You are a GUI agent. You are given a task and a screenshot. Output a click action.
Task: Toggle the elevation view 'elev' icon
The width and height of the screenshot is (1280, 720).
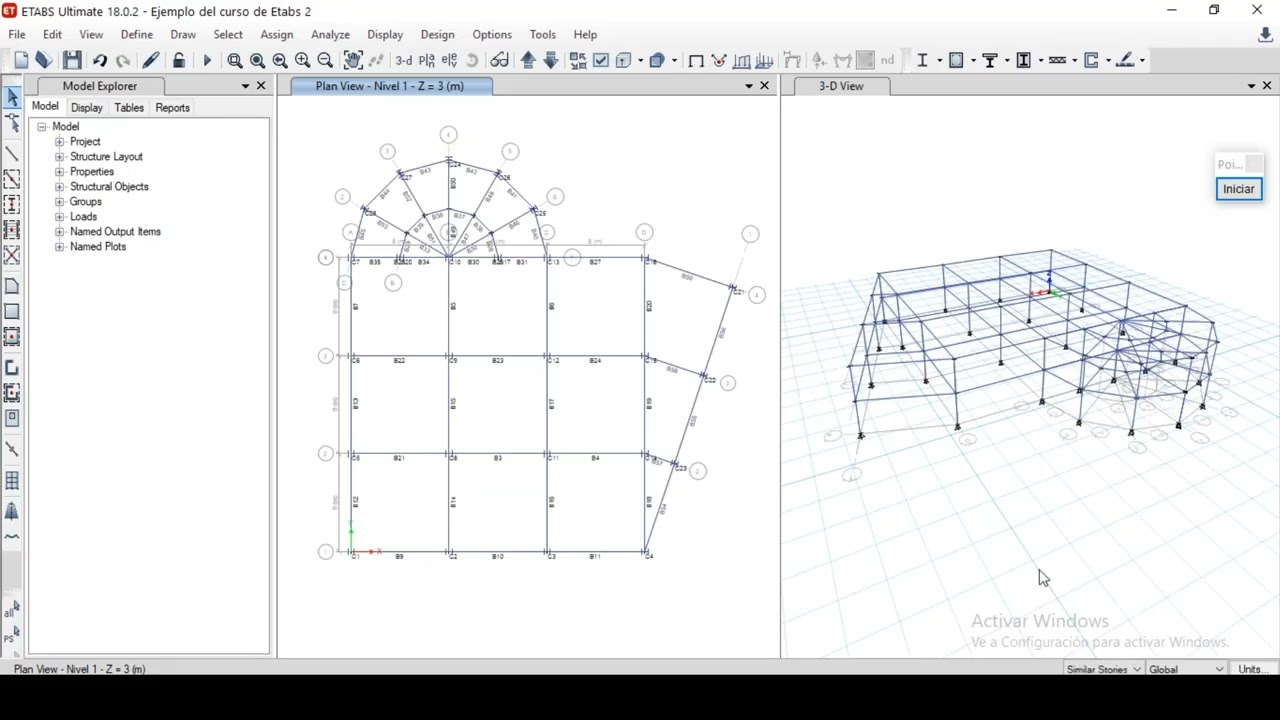[451, 60]
